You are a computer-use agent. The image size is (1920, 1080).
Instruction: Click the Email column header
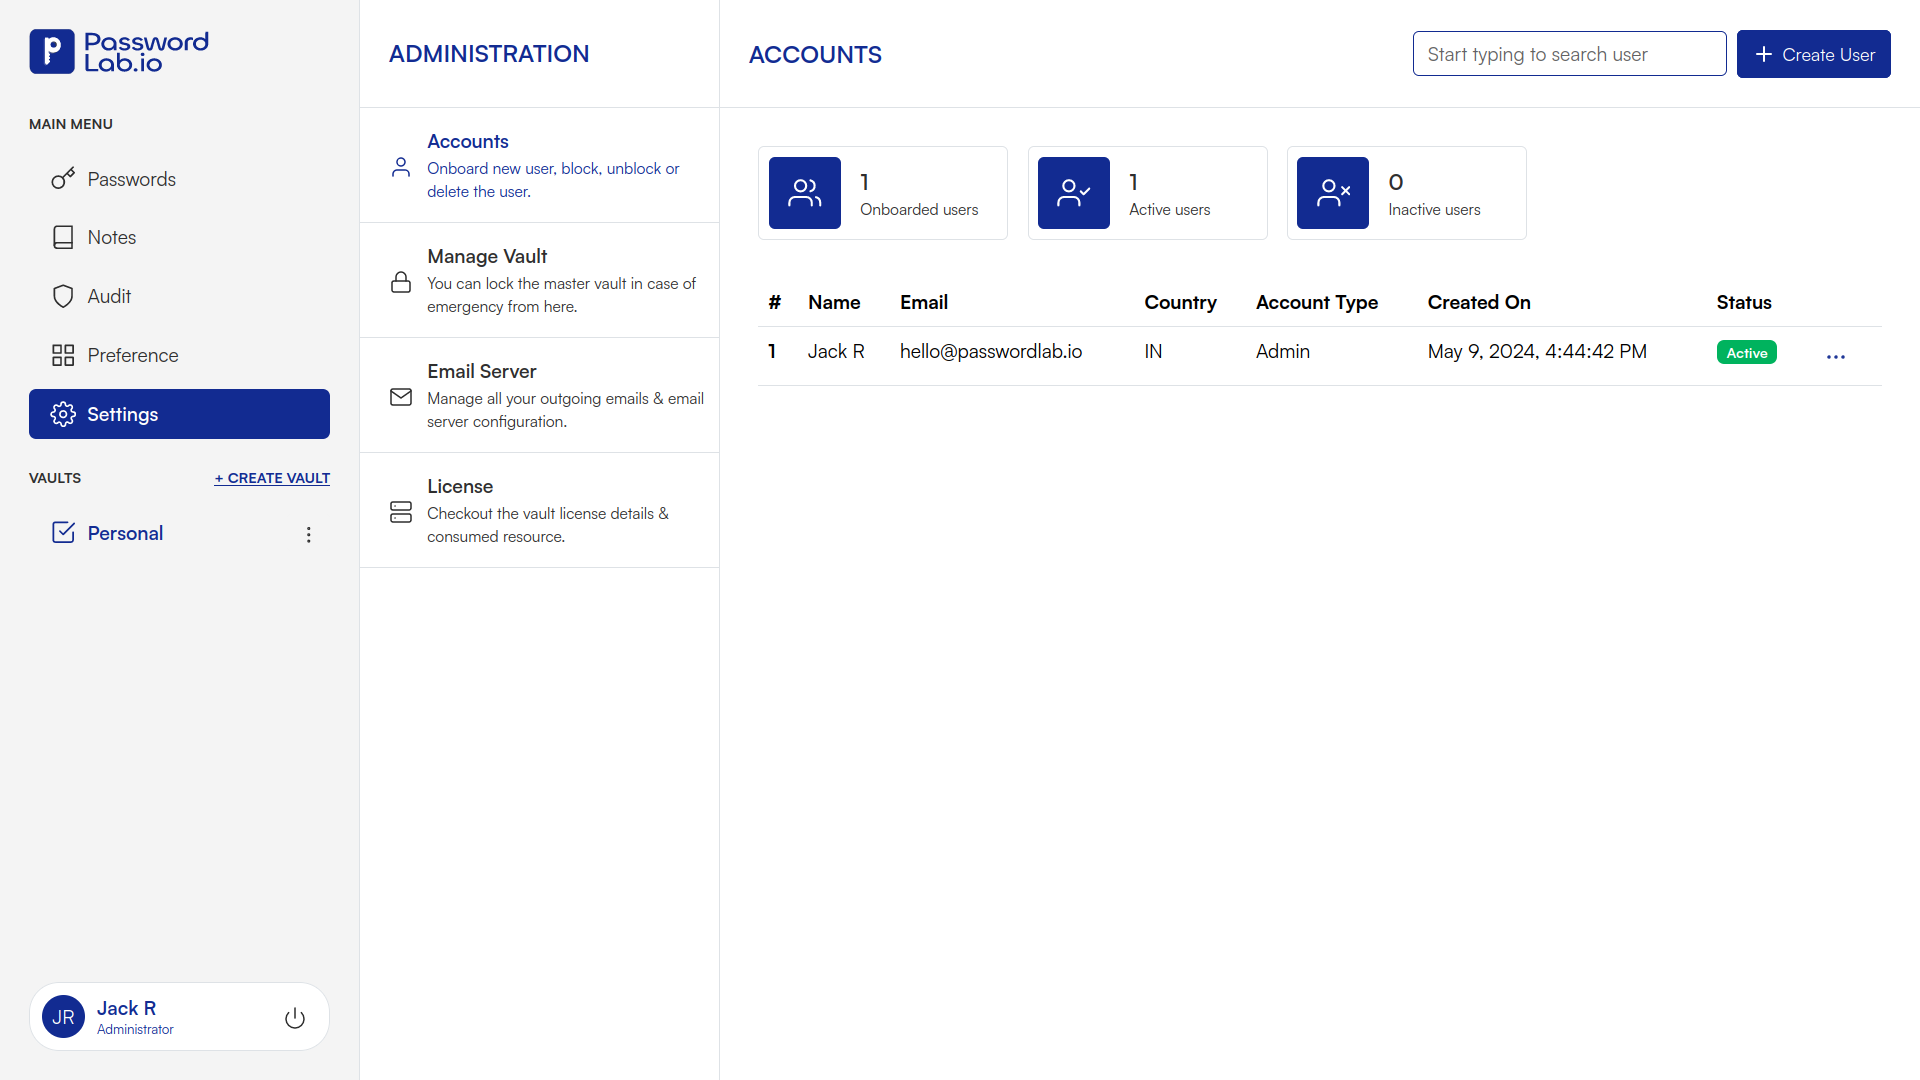(x=923, y=302)
